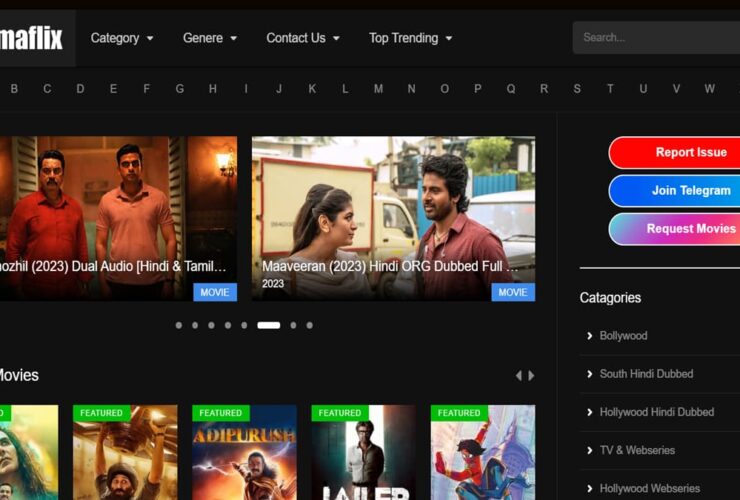Select the last carousel pagination dot
Viewport: 740px width, 500px height.
pos(310,325)
